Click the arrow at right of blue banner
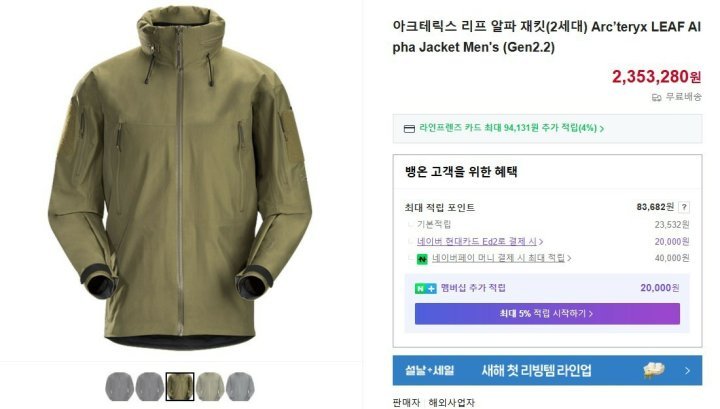Viewport: 720px width, 409px height. 687,370
